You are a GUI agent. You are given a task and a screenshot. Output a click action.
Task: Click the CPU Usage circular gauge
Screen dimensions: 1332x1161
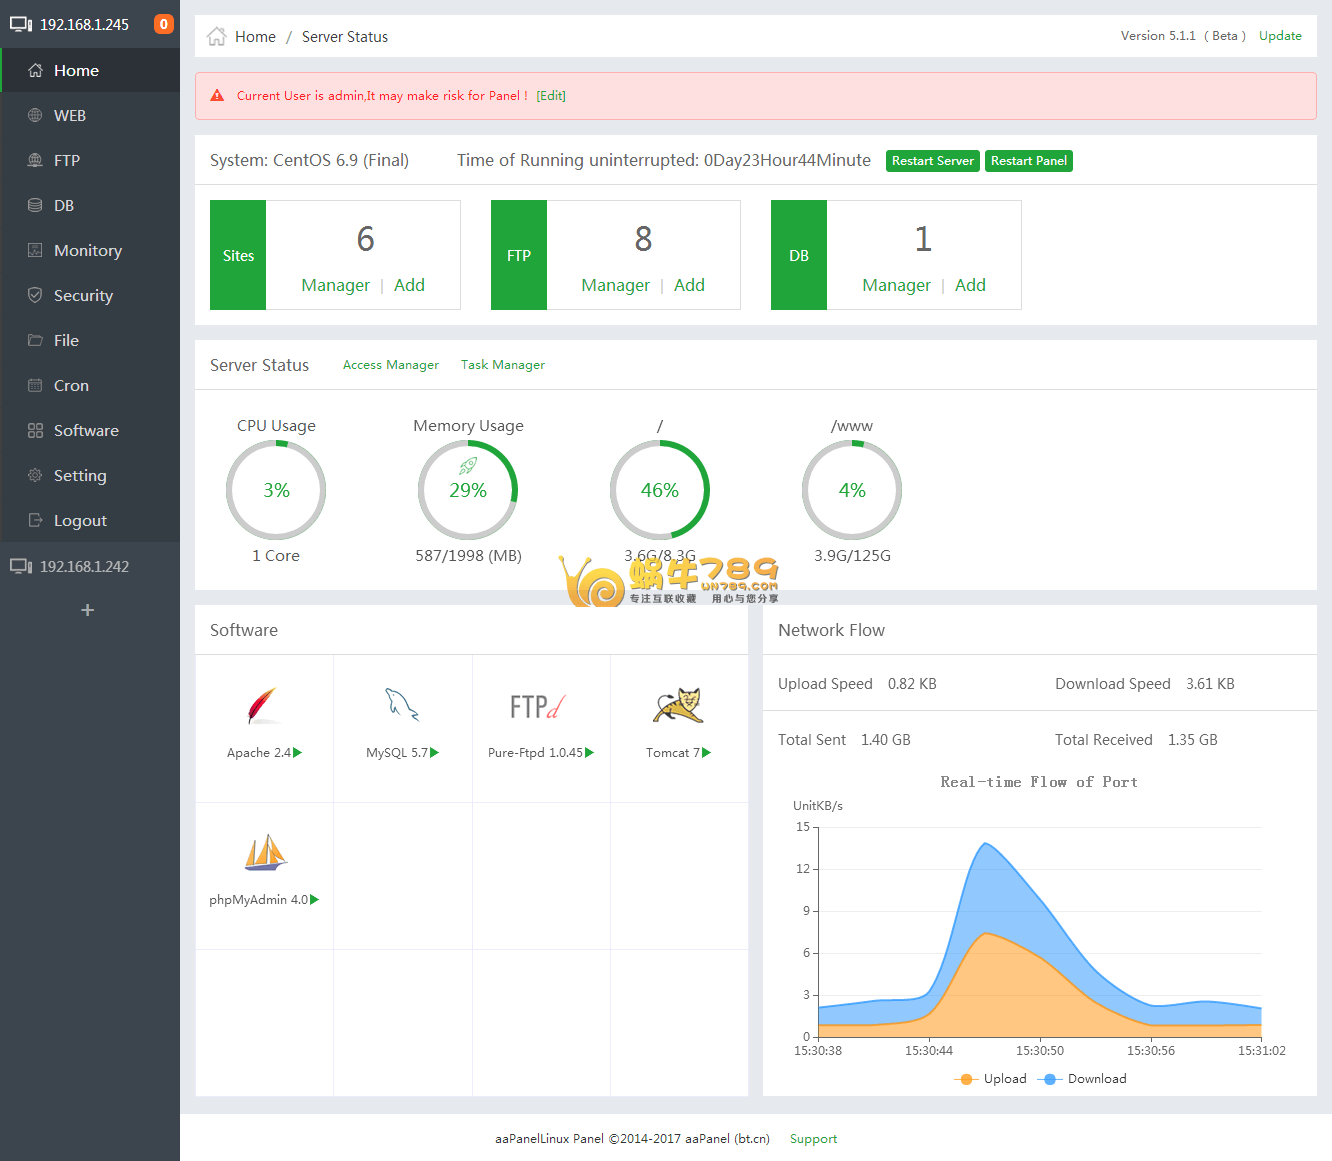pyautogui.click(x=276, y=490)
